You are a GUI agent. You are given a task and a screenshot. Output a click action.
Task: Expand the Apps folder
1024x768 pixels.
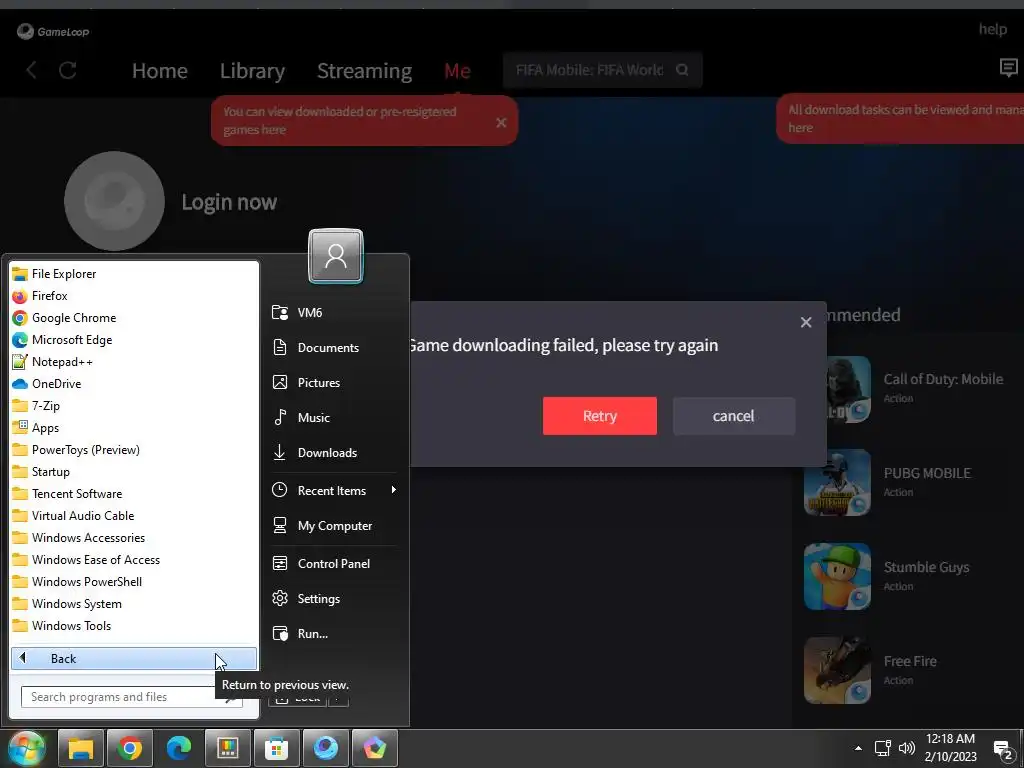click(x=134, y=428)
